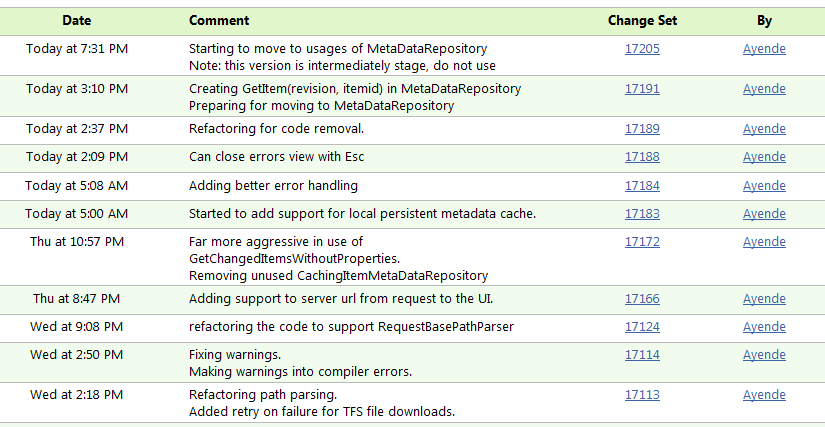Click Ayende link on the 17172 row
The width and height of the screenshot is (825, 427).
764,242
